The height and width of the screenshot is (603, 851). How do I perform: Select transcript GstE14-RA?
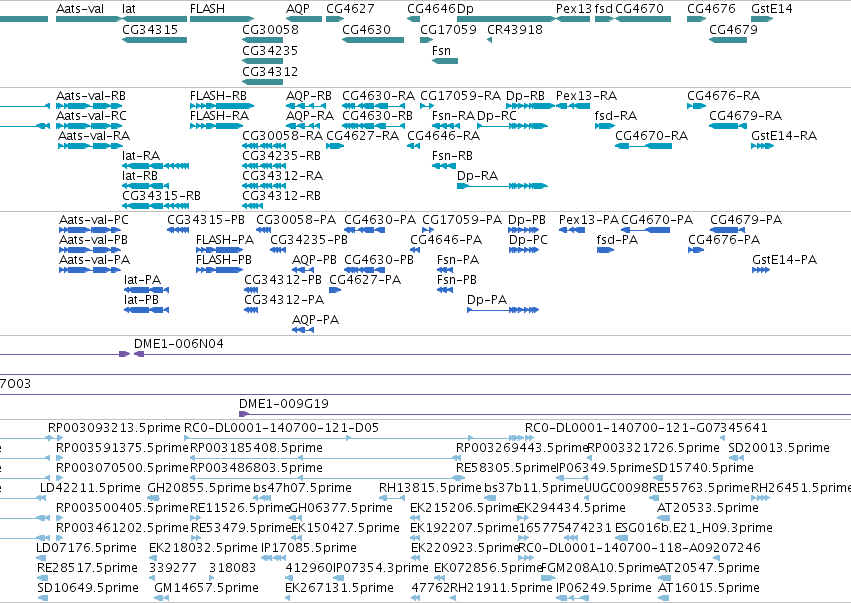pos(784,136)
